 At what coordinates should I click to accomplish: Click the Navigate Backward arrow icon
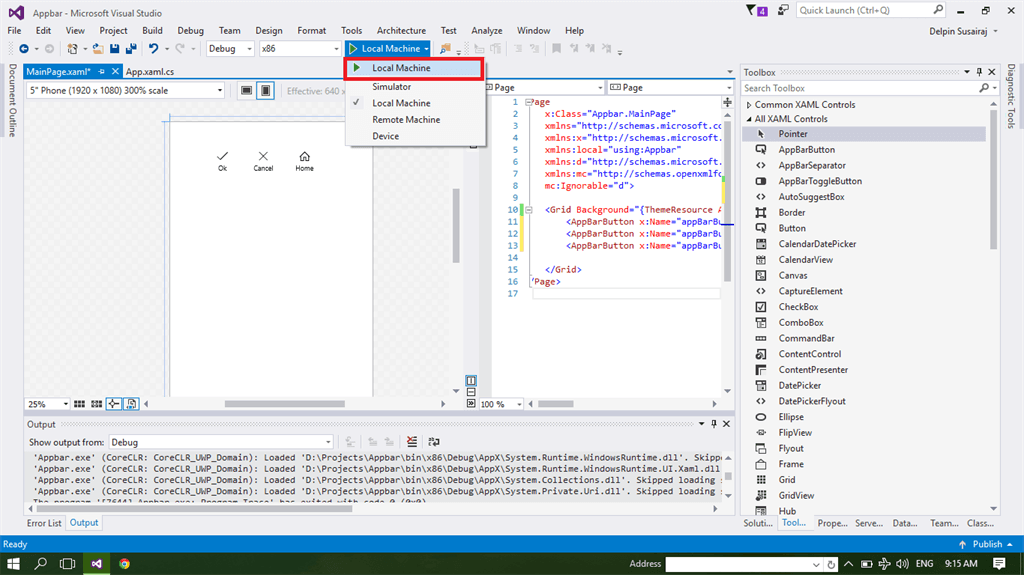click(23, 48)
